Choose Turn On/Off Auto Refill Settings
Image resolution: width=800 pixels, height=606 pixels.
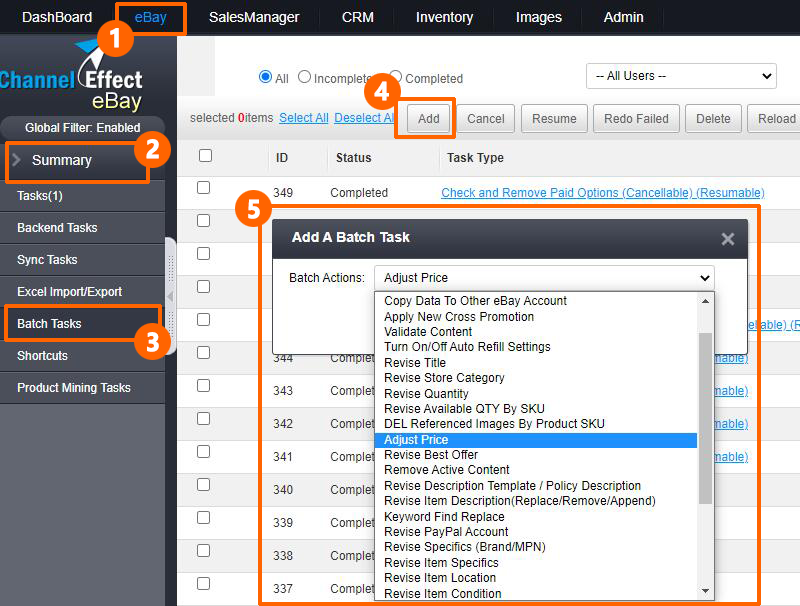[536, 347]
